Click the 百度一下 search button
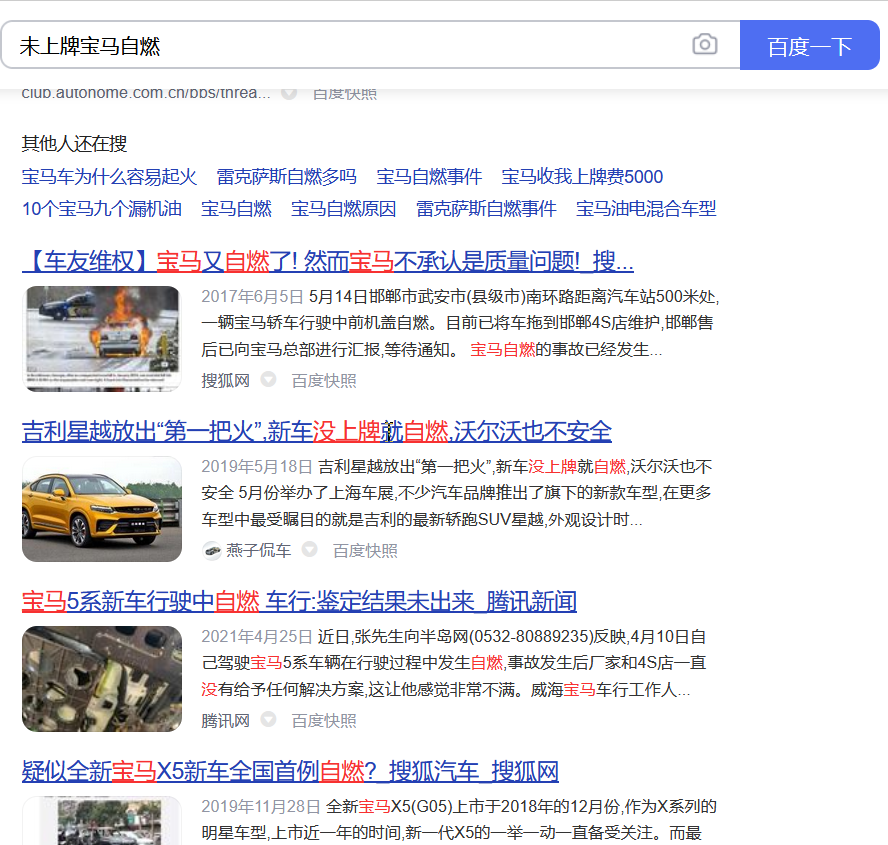The width and height of the screenshot is (888, 845). (x=809, y=45)
